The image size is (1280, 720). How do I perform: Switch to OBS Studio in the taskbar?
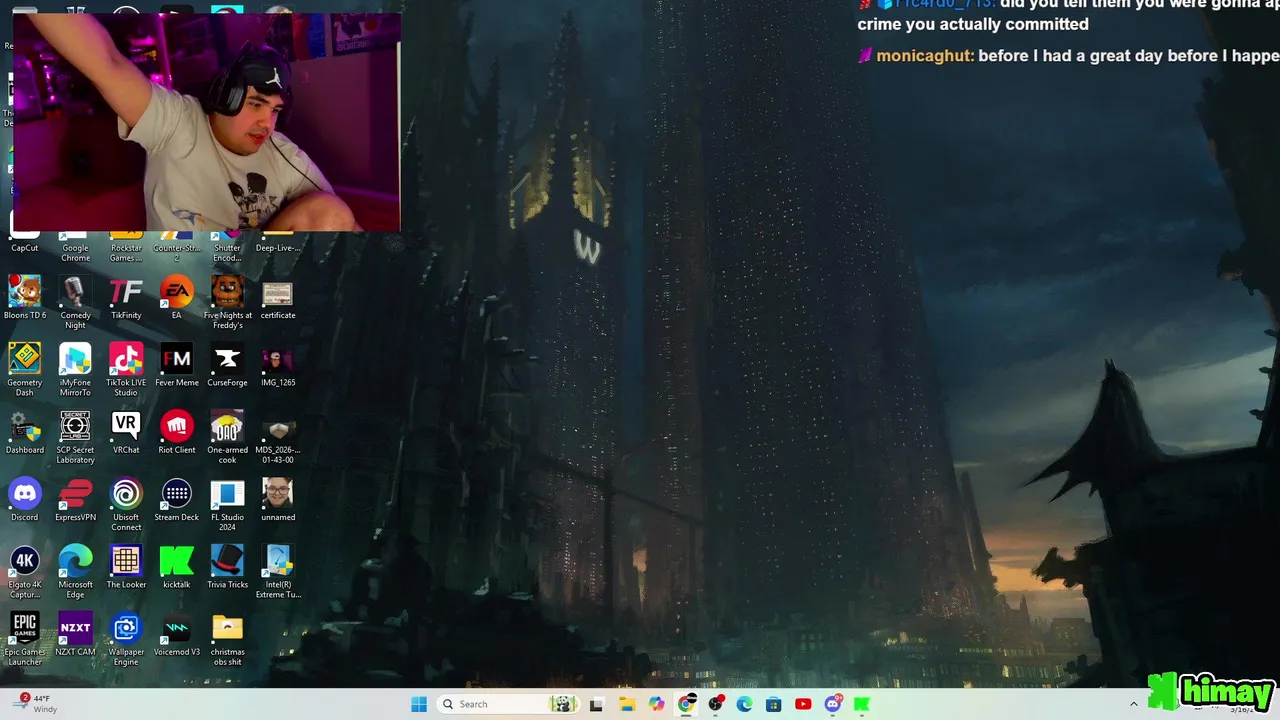pyautogui.click(x=715, y=704)
